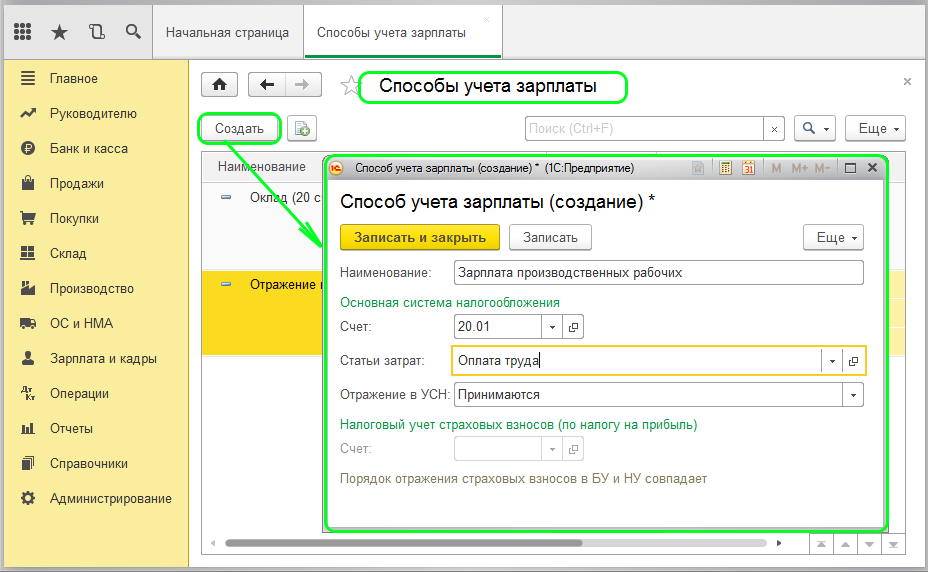Viewport: 928px width, 572px height.
Task: Expand the Статьи затрат dropdown arrow
Action: click(x=832, y=361)
